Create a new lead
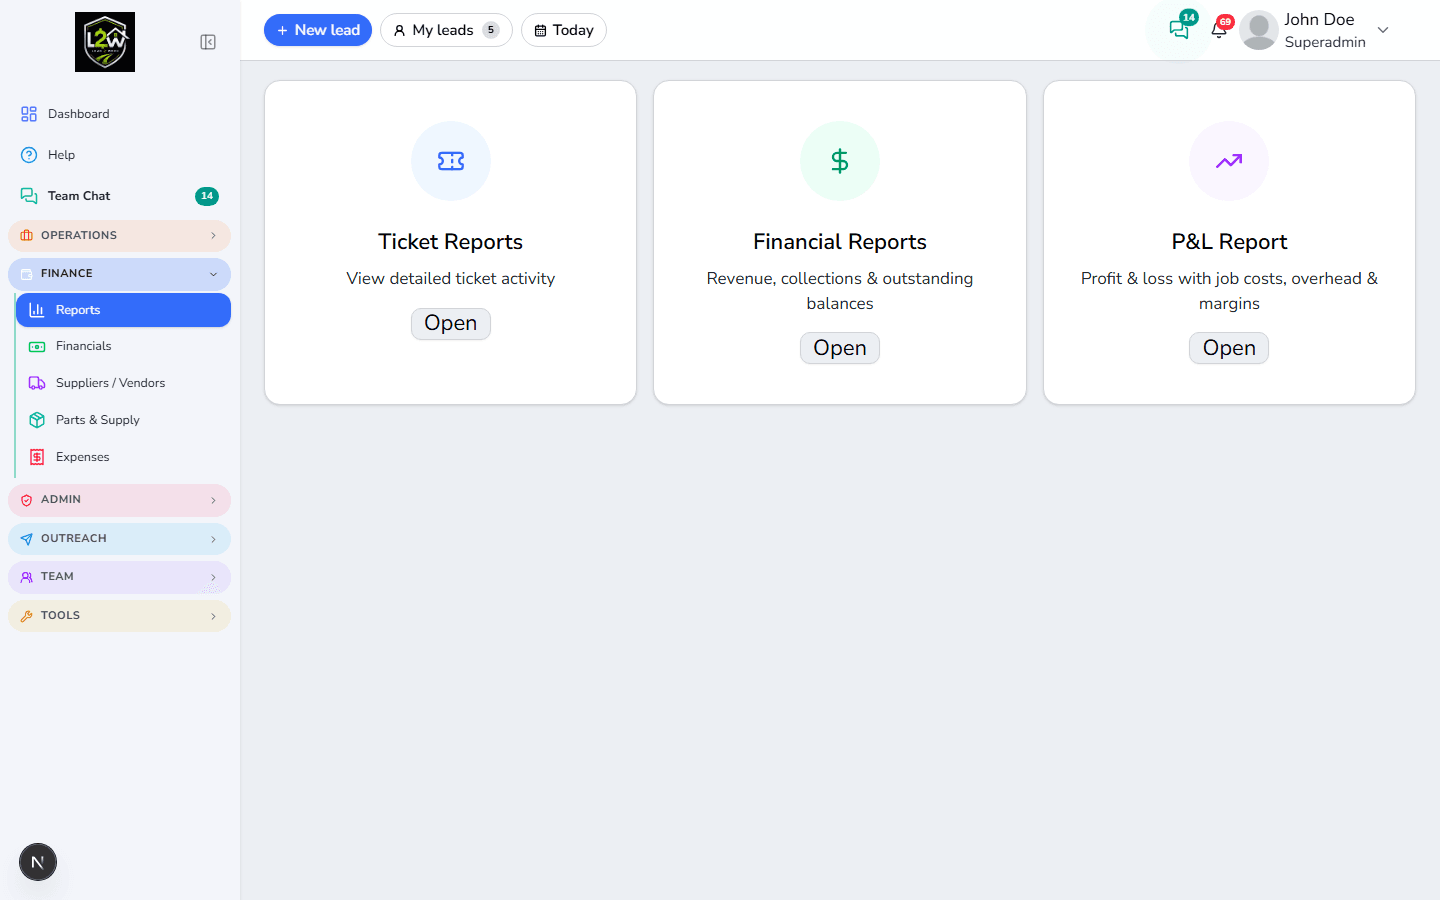This screenshot has height=900, width=1440. 318,30
